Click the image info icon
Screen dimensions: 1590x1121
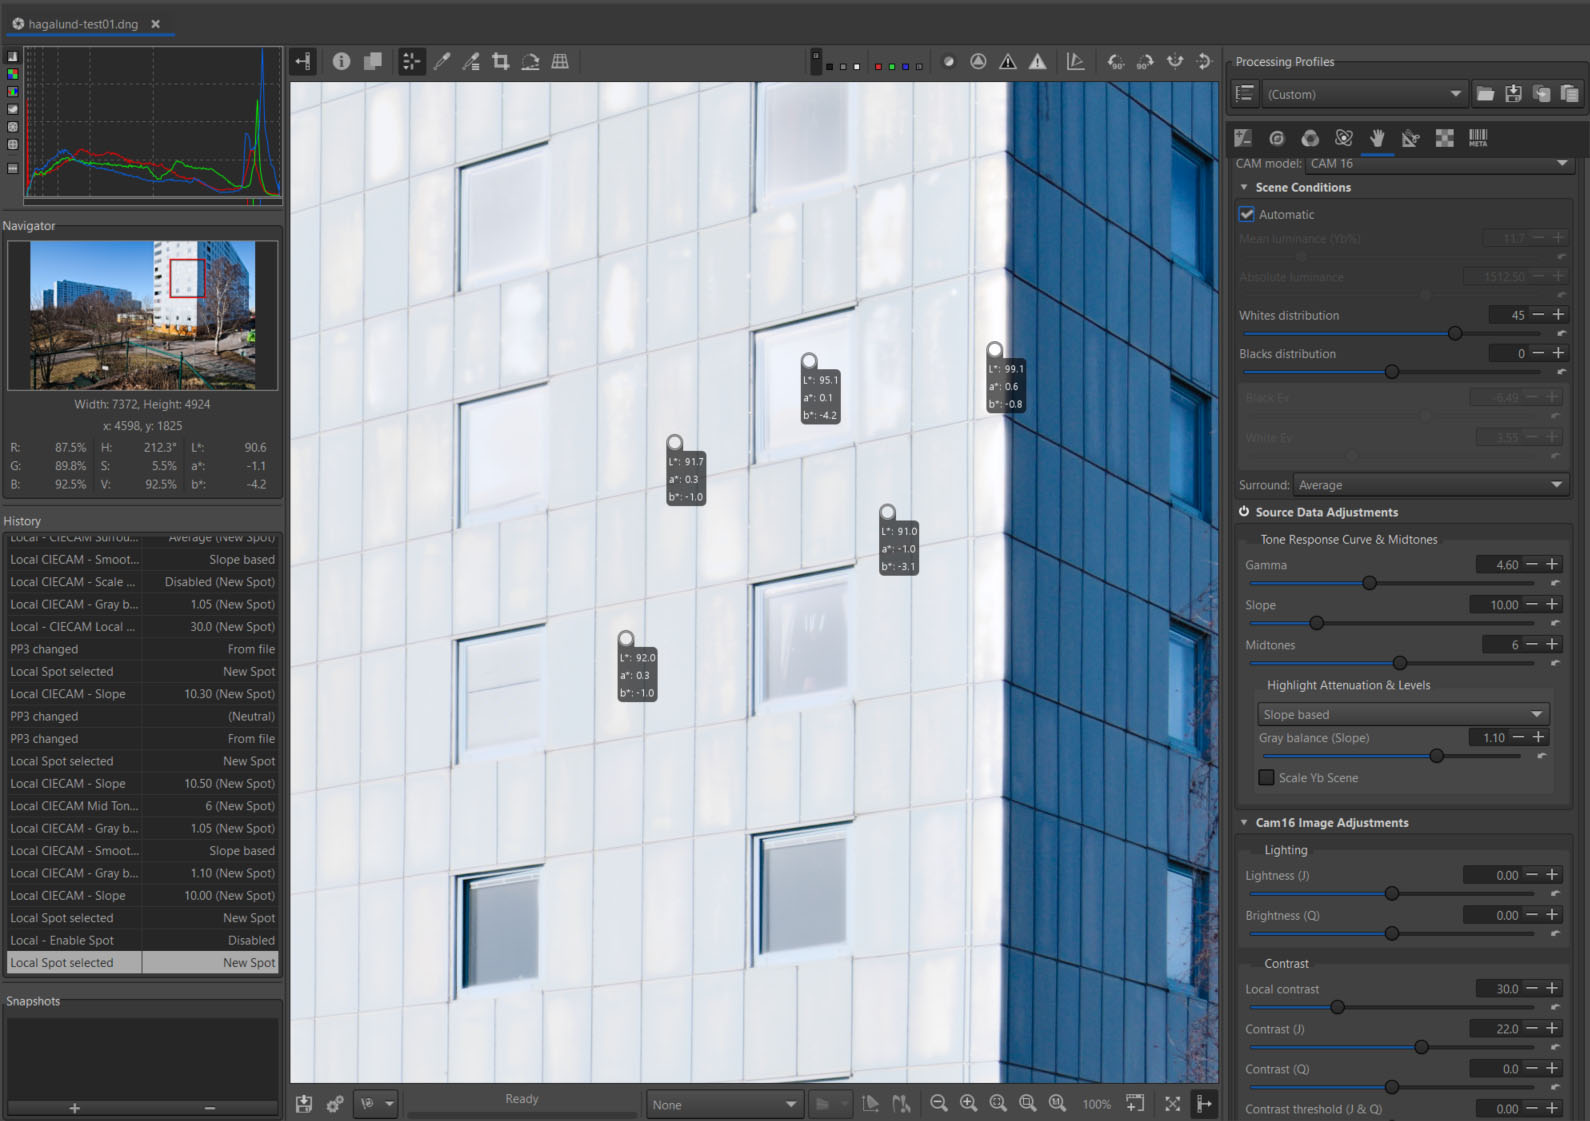coord(341,62)
